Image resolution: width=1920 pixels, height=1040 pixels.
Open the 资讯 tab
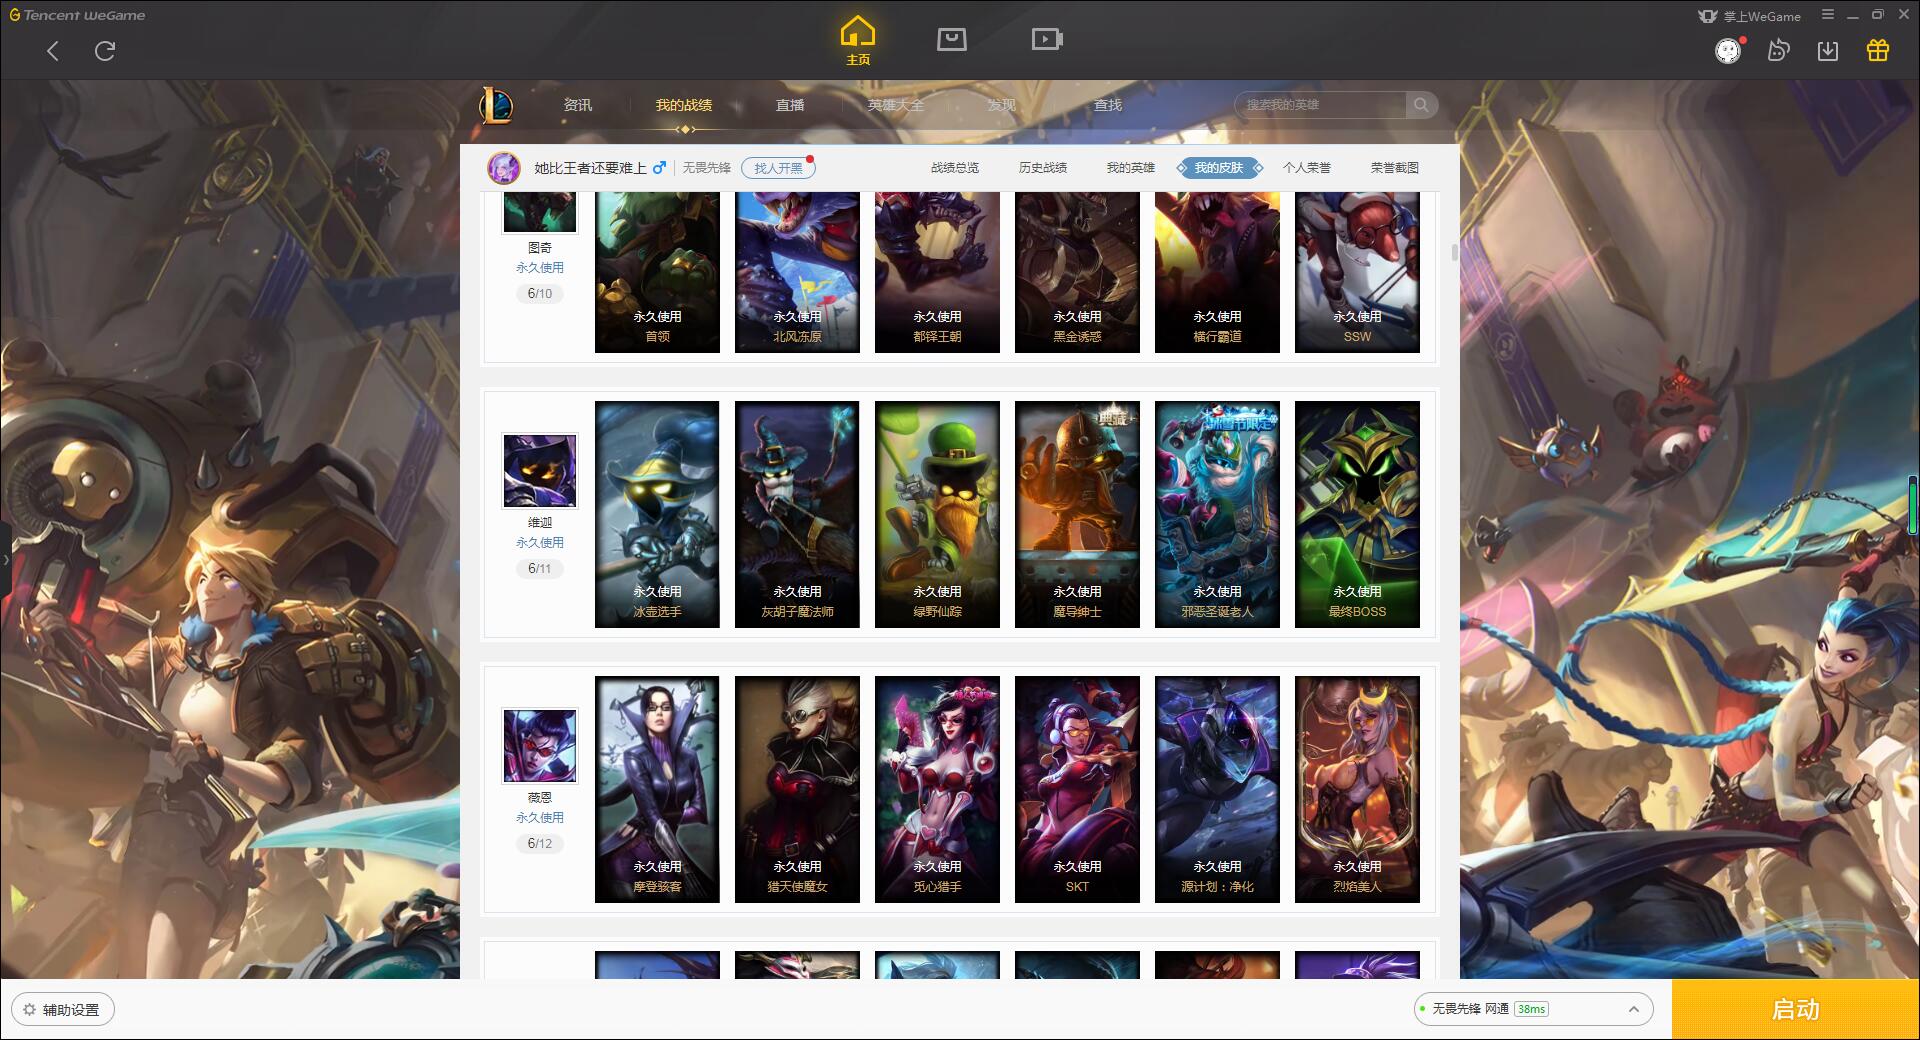pos(578,105)
